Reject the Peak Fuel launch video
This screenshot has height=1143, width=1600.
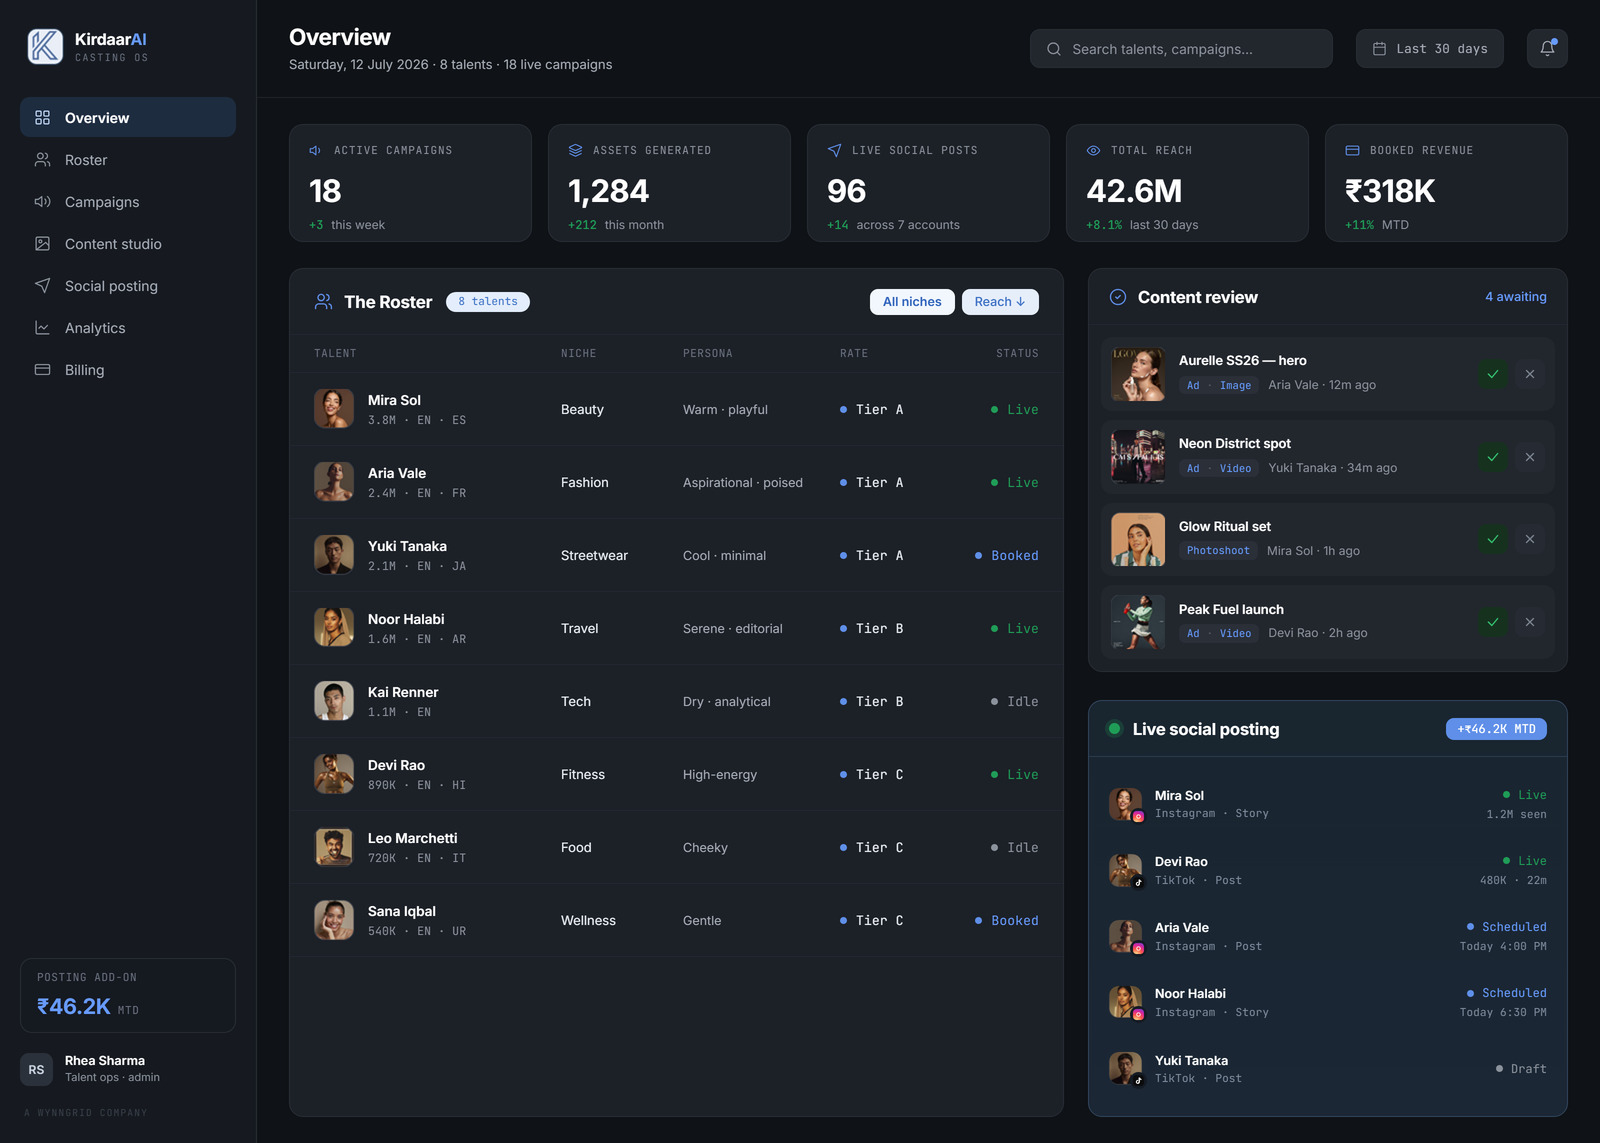[x=1530, y=622]
